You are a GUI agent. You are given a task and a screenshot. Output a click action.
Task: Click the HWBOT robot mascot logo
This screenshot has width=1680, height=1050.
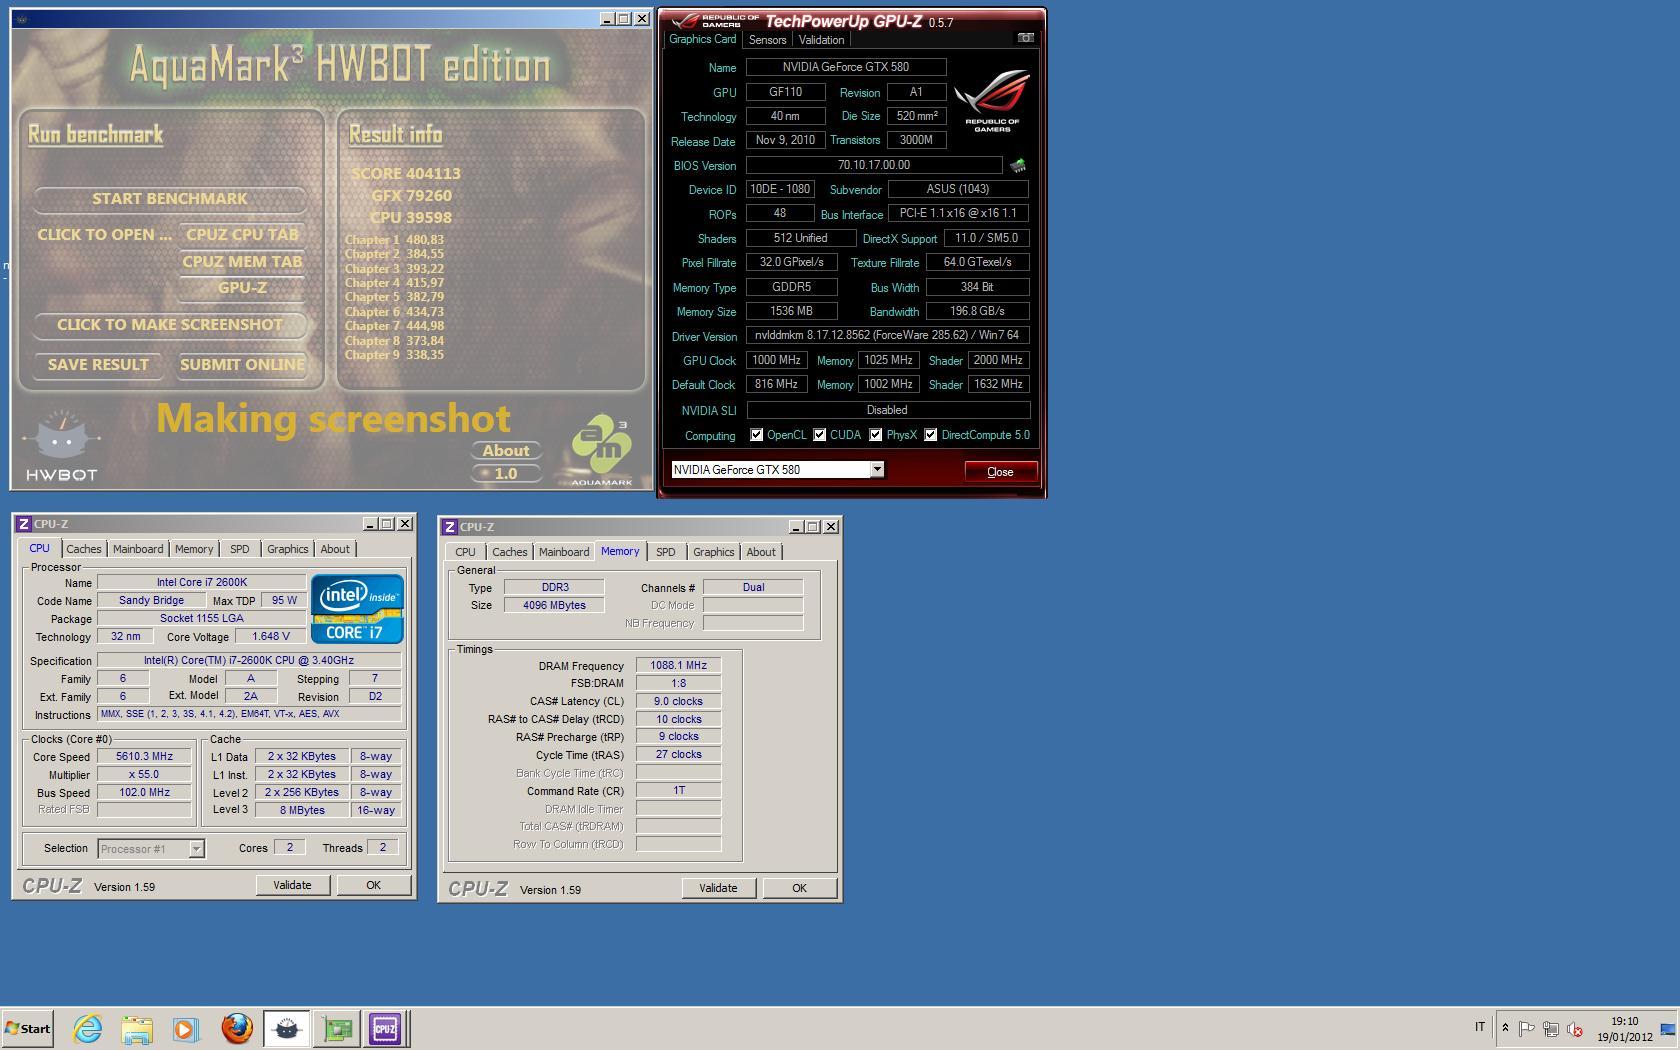tap(61, 446)
